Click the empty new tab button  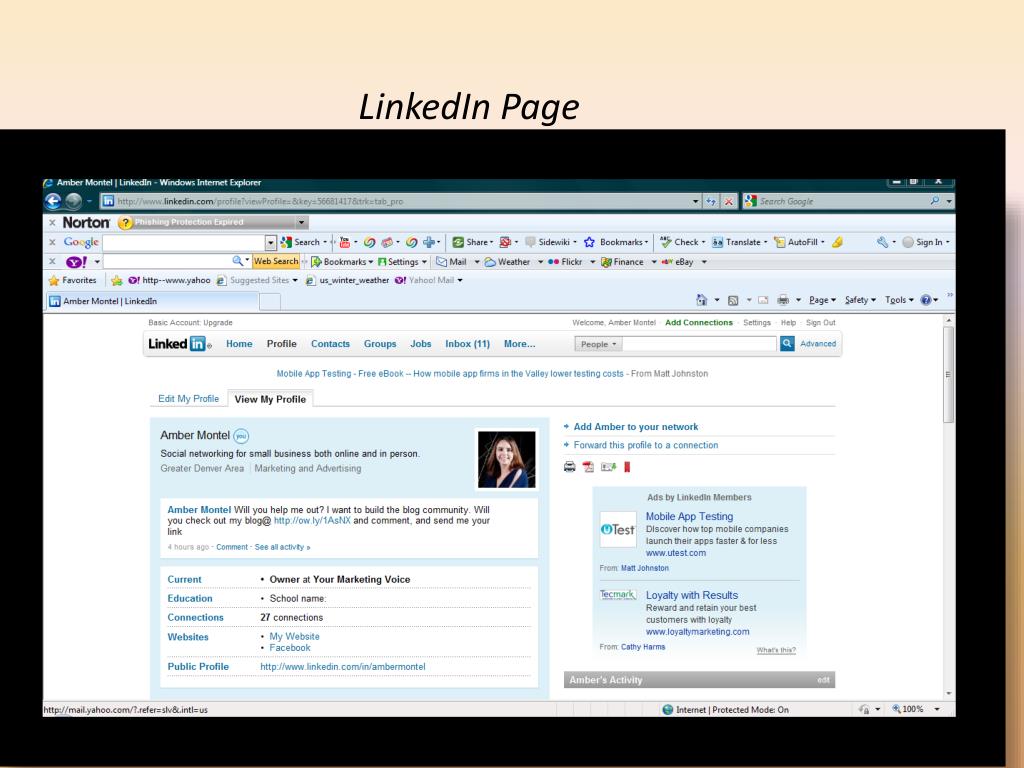(270, 301)
